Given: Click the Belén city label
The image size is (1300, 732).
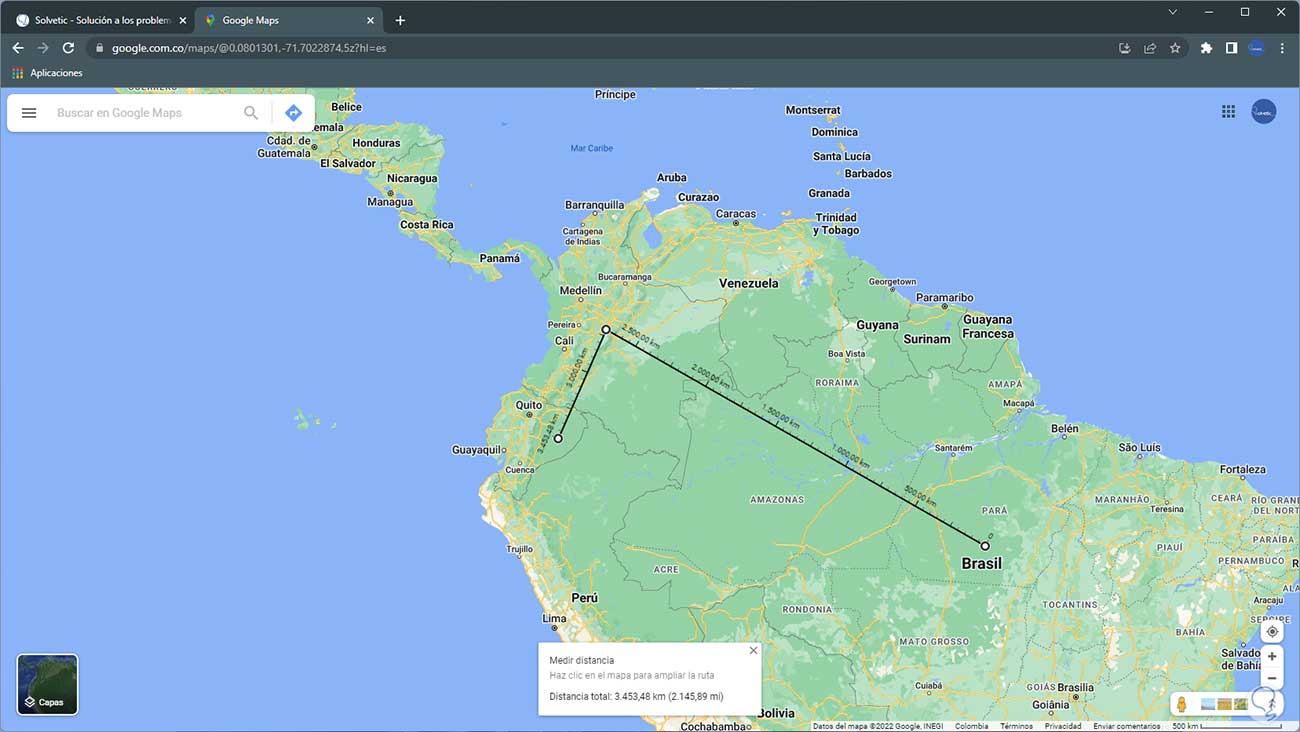Looking at the screenshot, I should pos(1065,429).
